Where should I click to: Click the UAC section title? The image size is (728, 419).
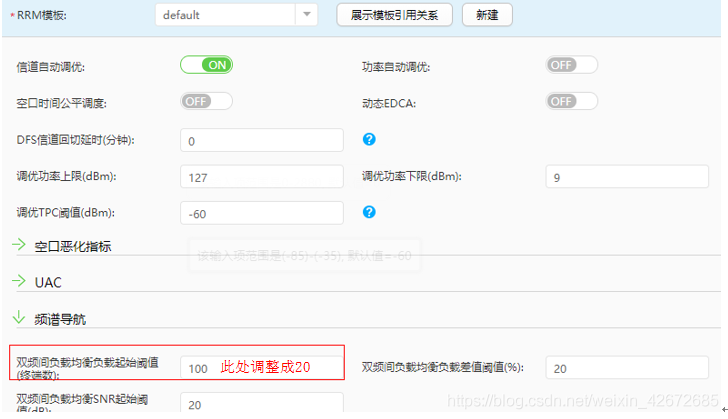pos(48,282)
